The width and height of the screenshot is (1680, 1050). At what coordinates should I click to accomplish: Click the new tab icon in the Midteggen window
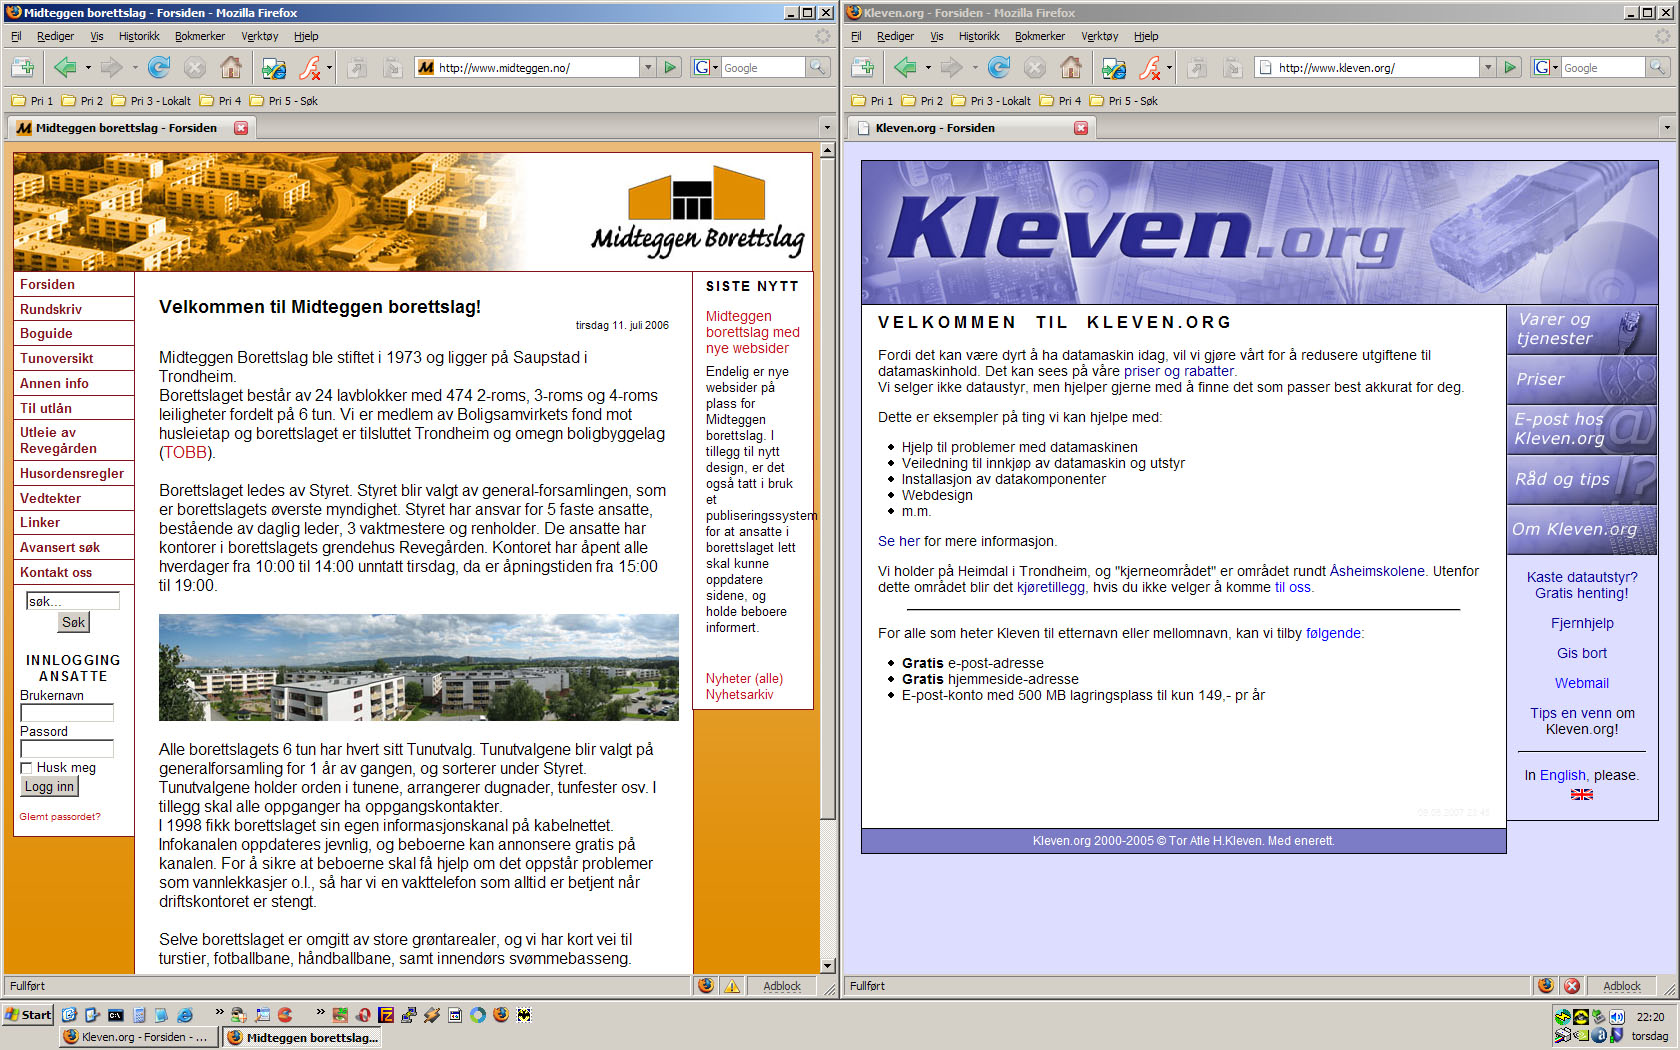tap(23, 67)
